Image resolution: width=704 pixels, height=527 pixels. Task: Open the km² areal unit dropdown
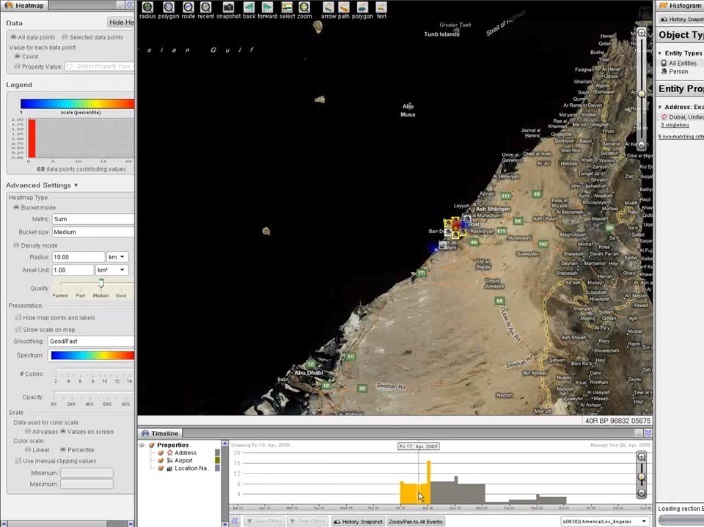[111, 270]
